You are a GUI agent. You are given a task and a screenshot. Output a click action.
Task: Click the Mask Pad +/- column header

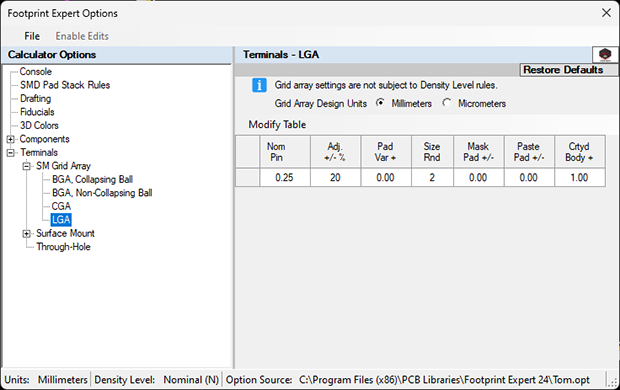[x=478, y=152]
